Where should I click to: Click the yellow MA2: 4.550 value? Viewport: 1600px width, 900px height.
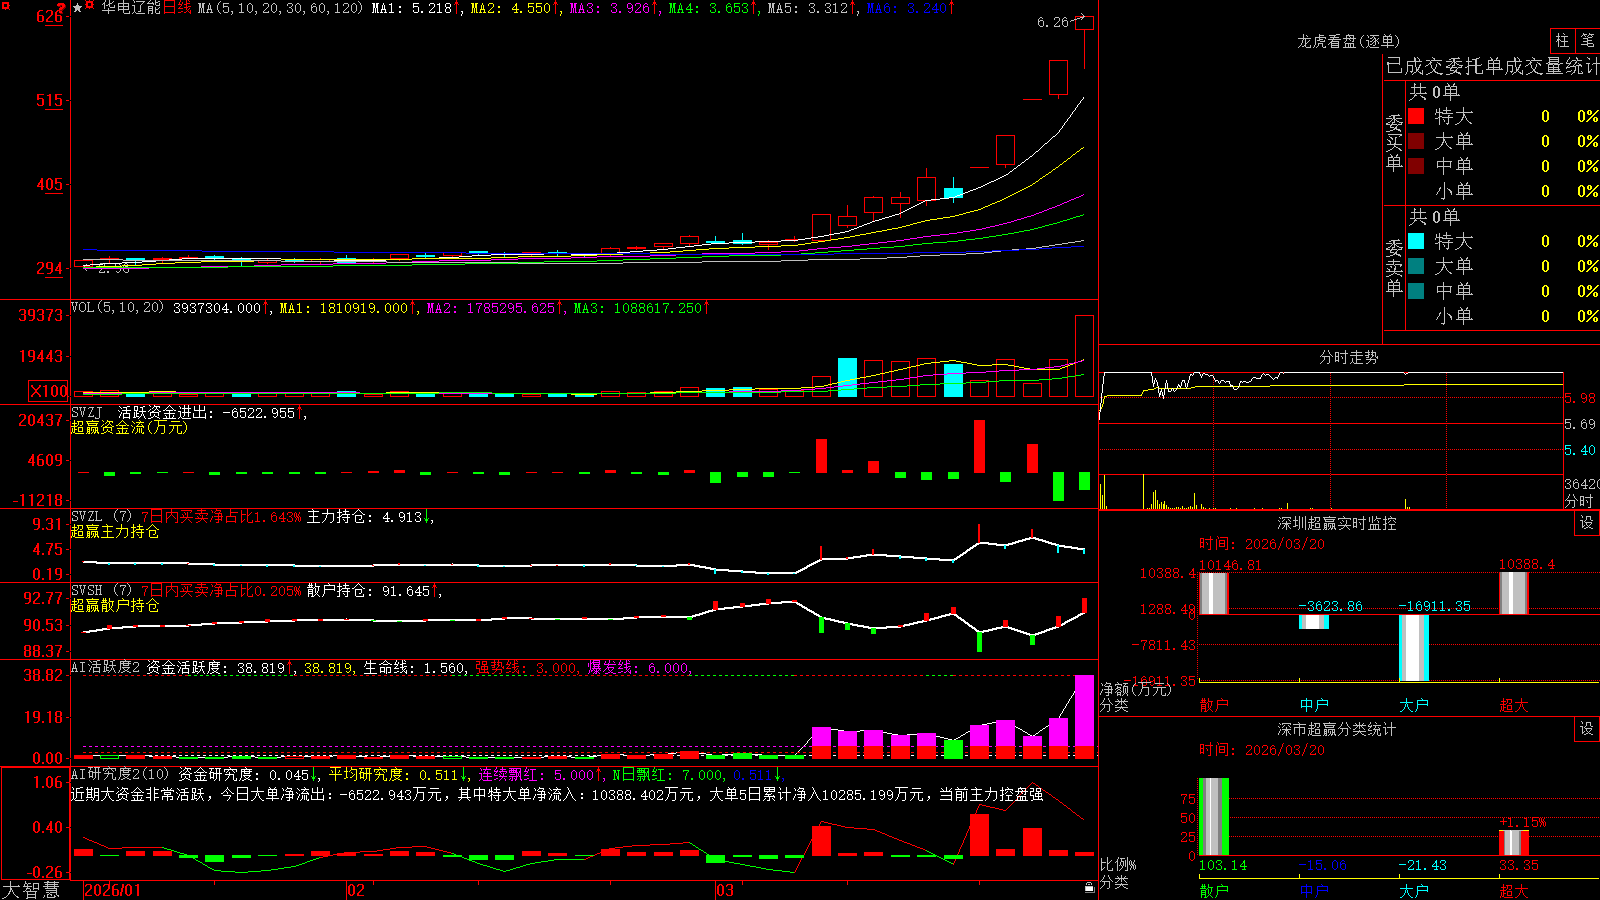coord(511,8)
